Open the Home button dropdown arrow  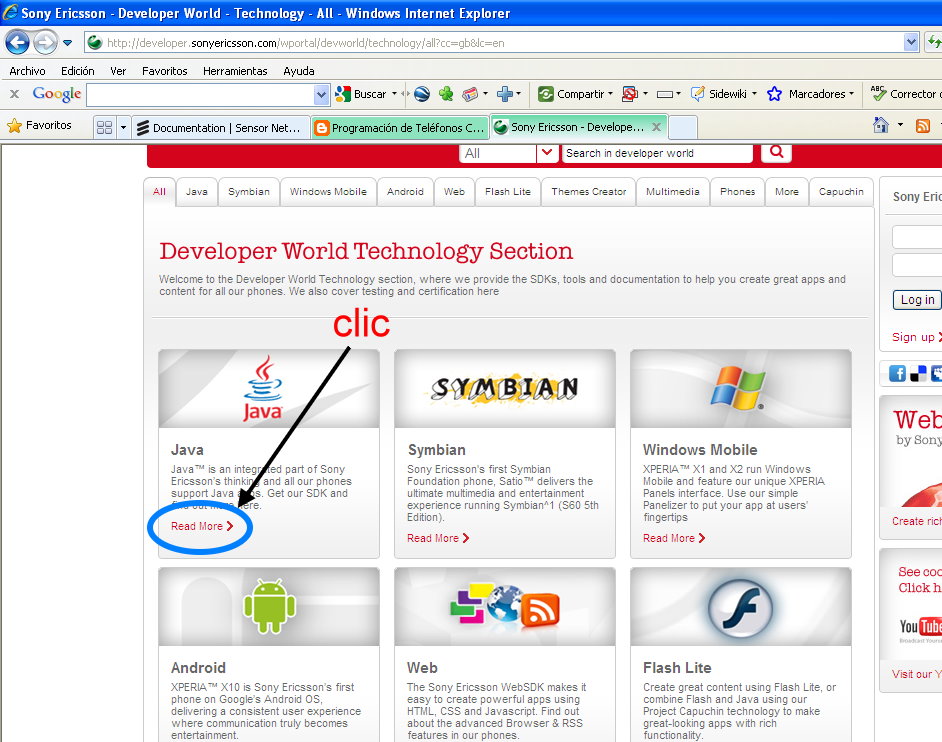pyautogui.click(x=900, y=125)
